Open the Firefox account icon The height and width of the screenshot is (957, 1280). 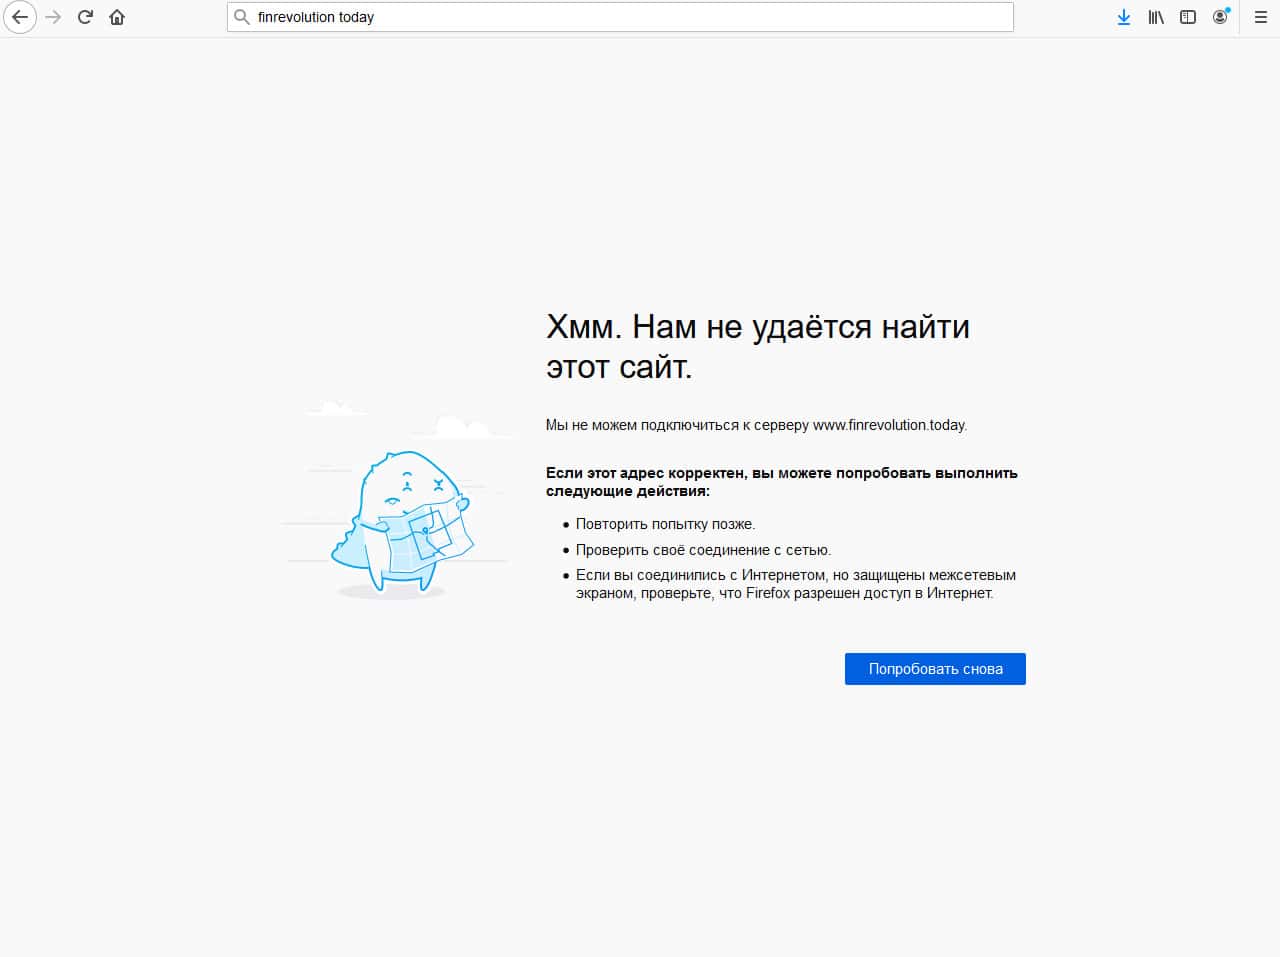point(1220,17)
